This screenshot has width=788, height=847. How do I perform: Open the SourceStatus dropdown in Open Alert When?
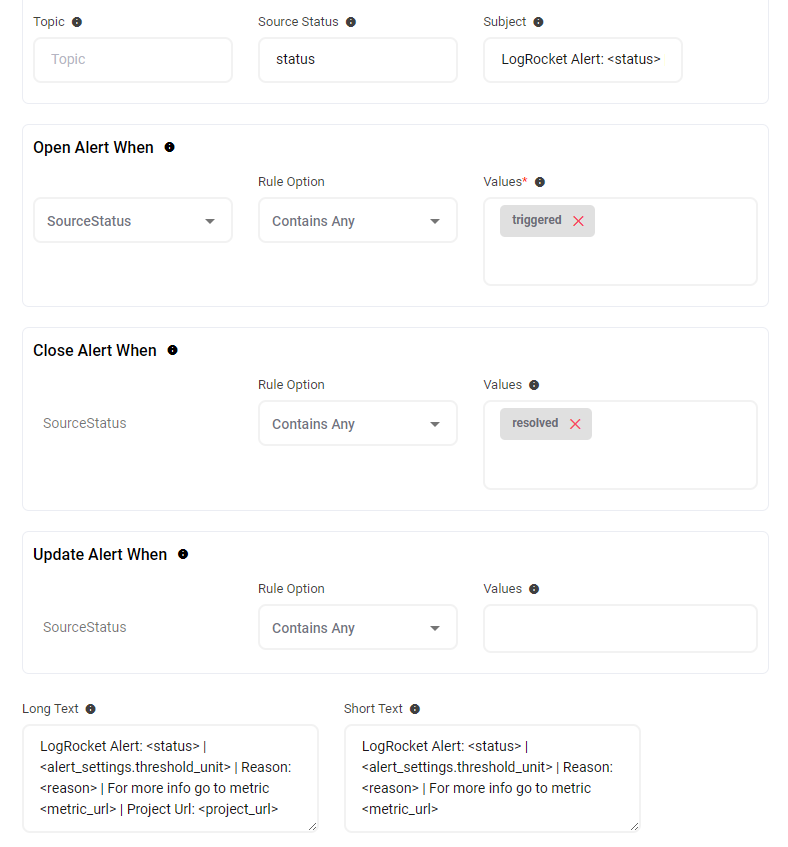point(132,221)
